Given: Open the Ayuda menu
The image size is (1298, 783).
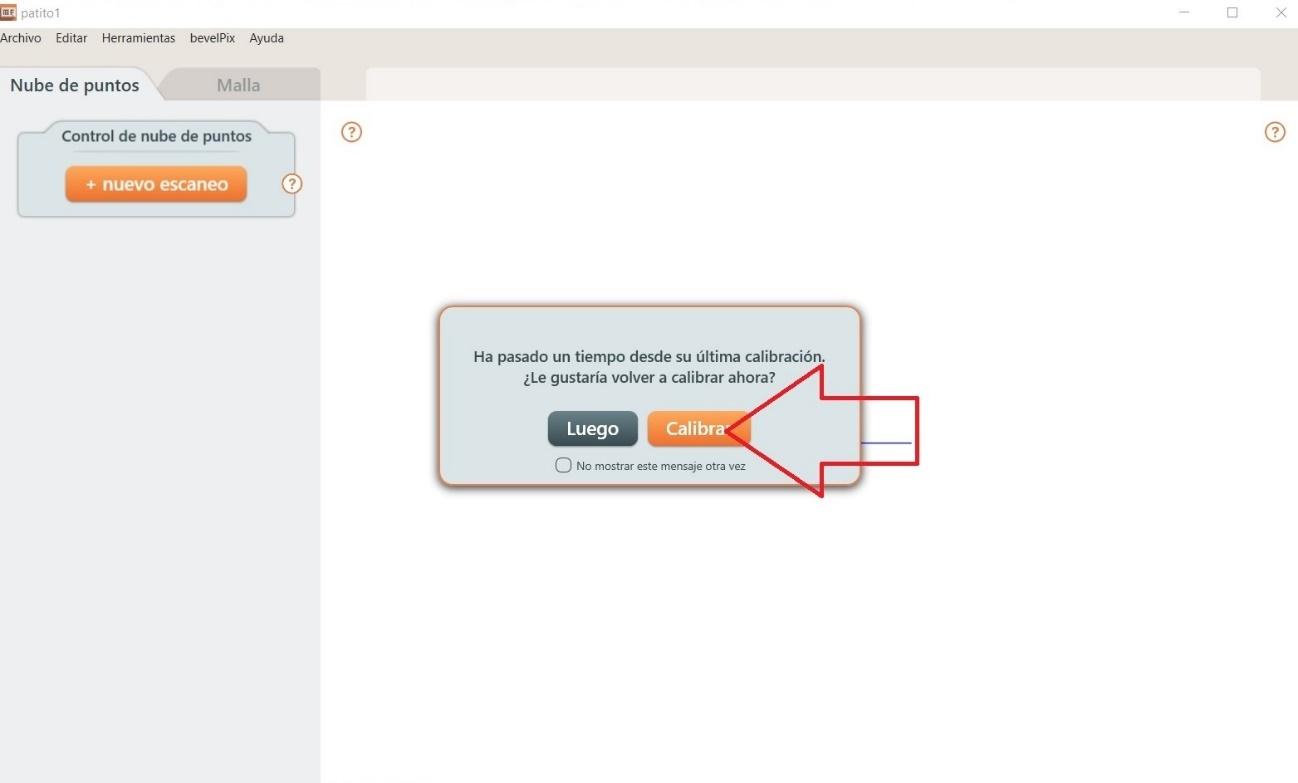Looking at the screenshot, I should point(266,38).
